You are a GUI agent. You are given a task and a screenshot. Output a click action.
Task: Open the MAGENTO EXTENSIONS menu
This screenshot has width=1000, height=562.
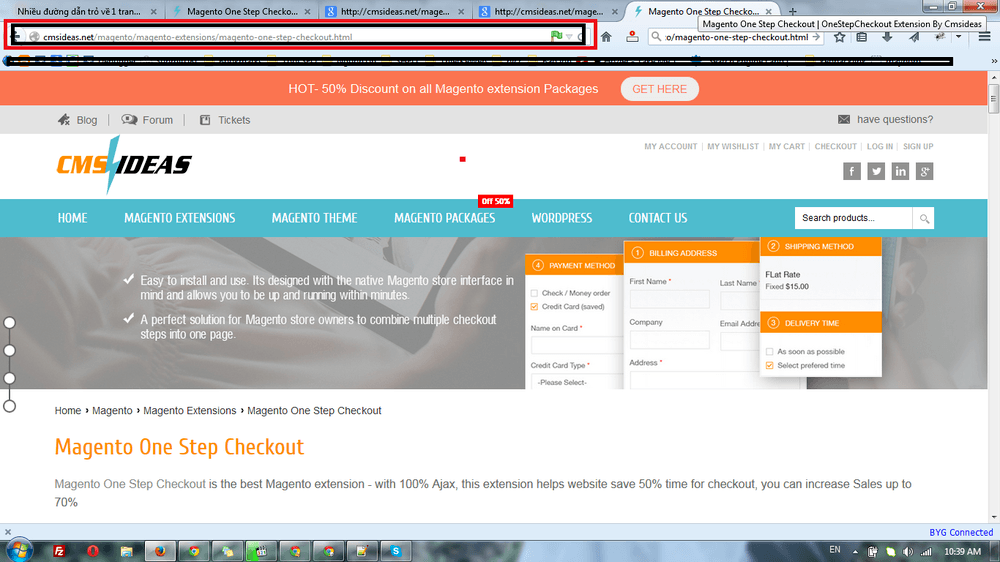coord(180,218)
